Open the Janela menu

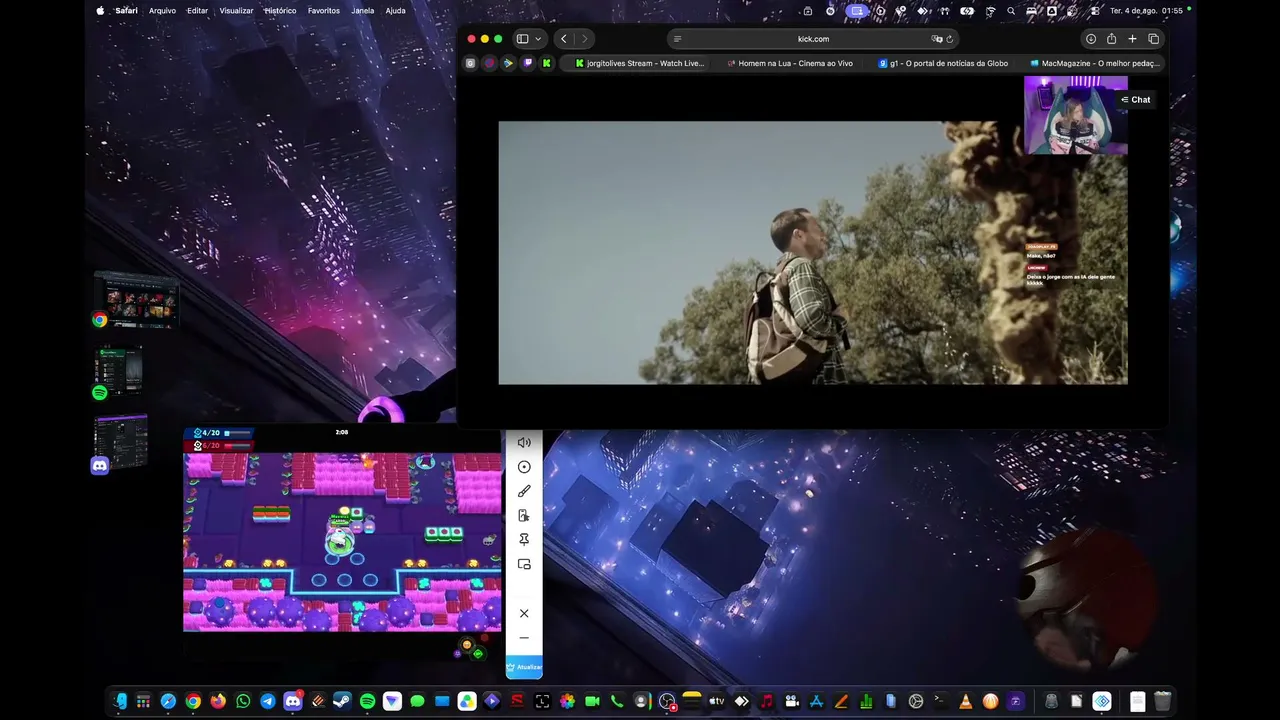point(363,10)
